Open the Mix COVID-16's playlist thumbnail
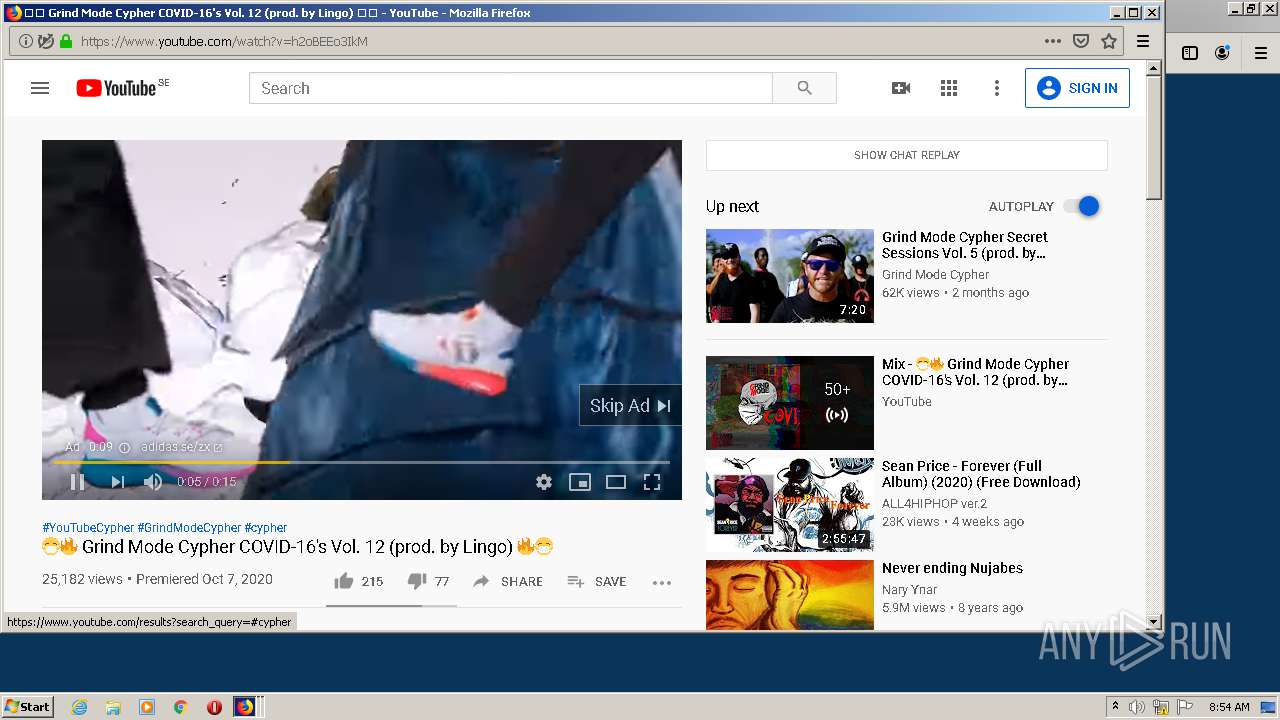The width and height of the screenshot is (1280, 720). pos(790,403)
